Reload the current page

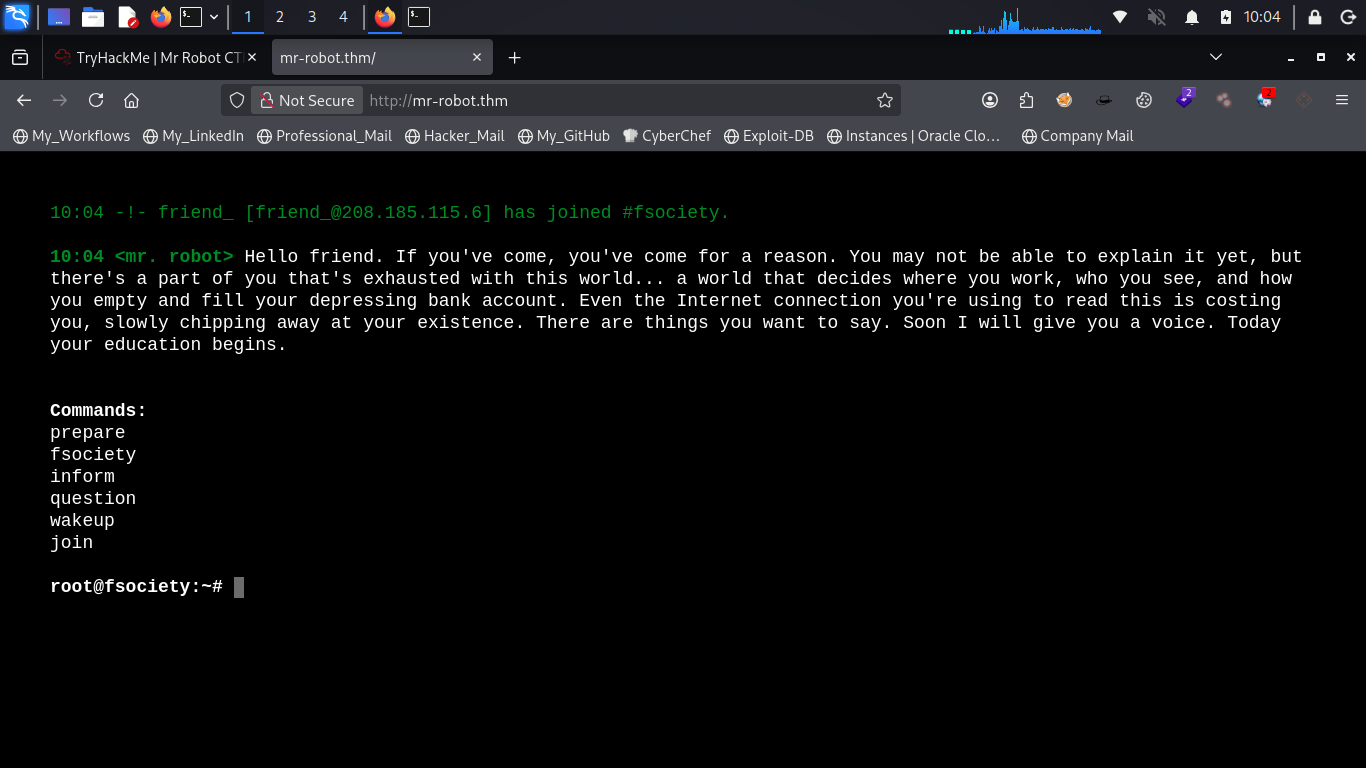pyautogui.click(x=96, y=100)
